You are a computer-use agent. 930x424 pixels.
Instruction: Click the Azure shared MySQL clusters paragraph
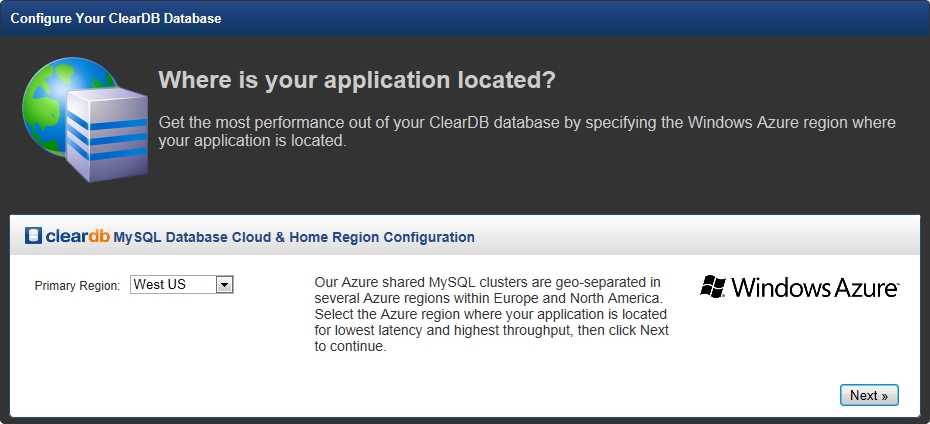[x=492, y=314]
